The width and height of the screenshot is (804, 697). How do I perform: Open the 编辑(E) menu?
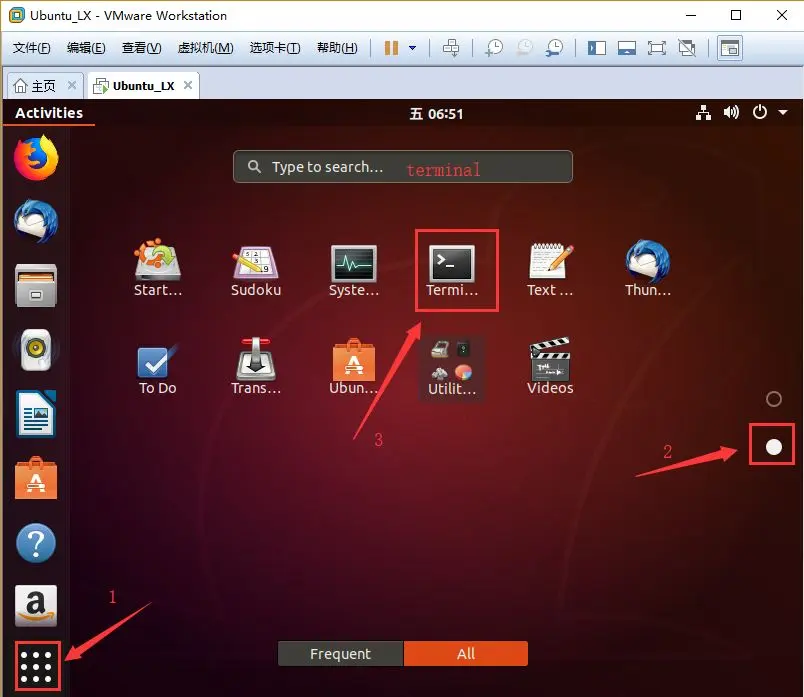tap(86, 48)
